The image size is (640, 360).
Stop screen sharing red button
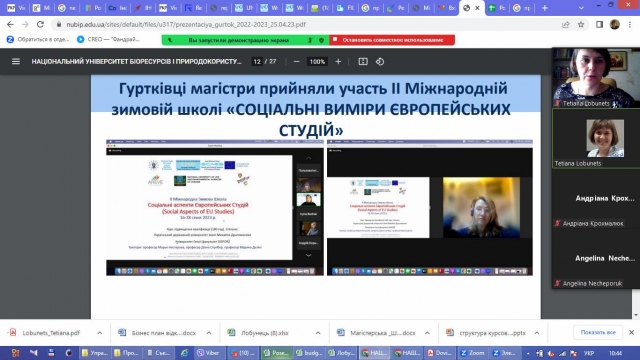click(392, 40)
